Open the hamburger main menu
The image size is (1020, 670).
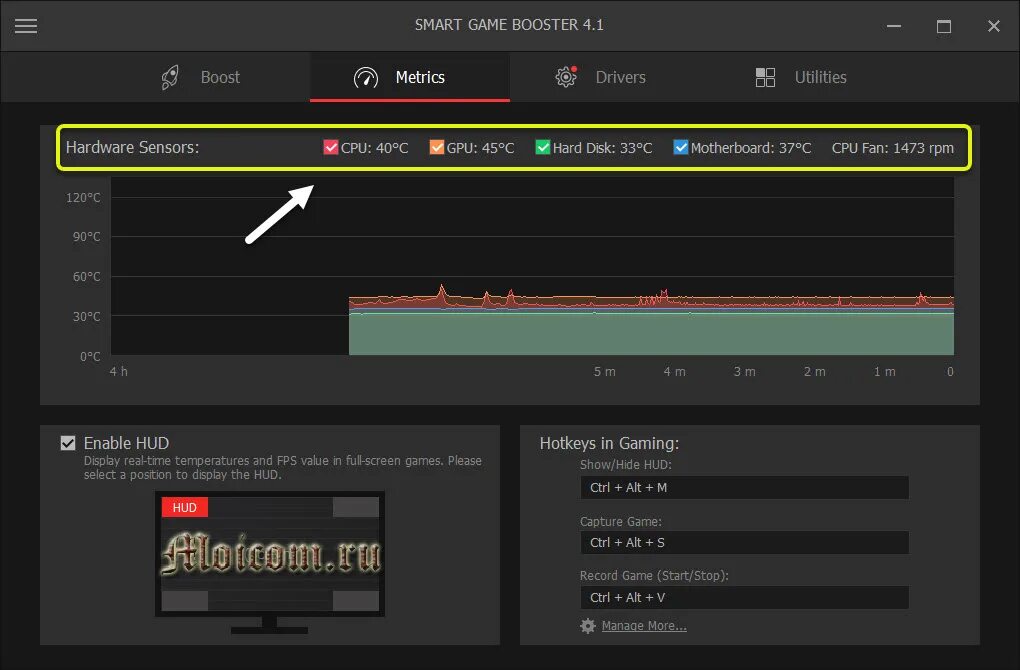pos(26,26)
